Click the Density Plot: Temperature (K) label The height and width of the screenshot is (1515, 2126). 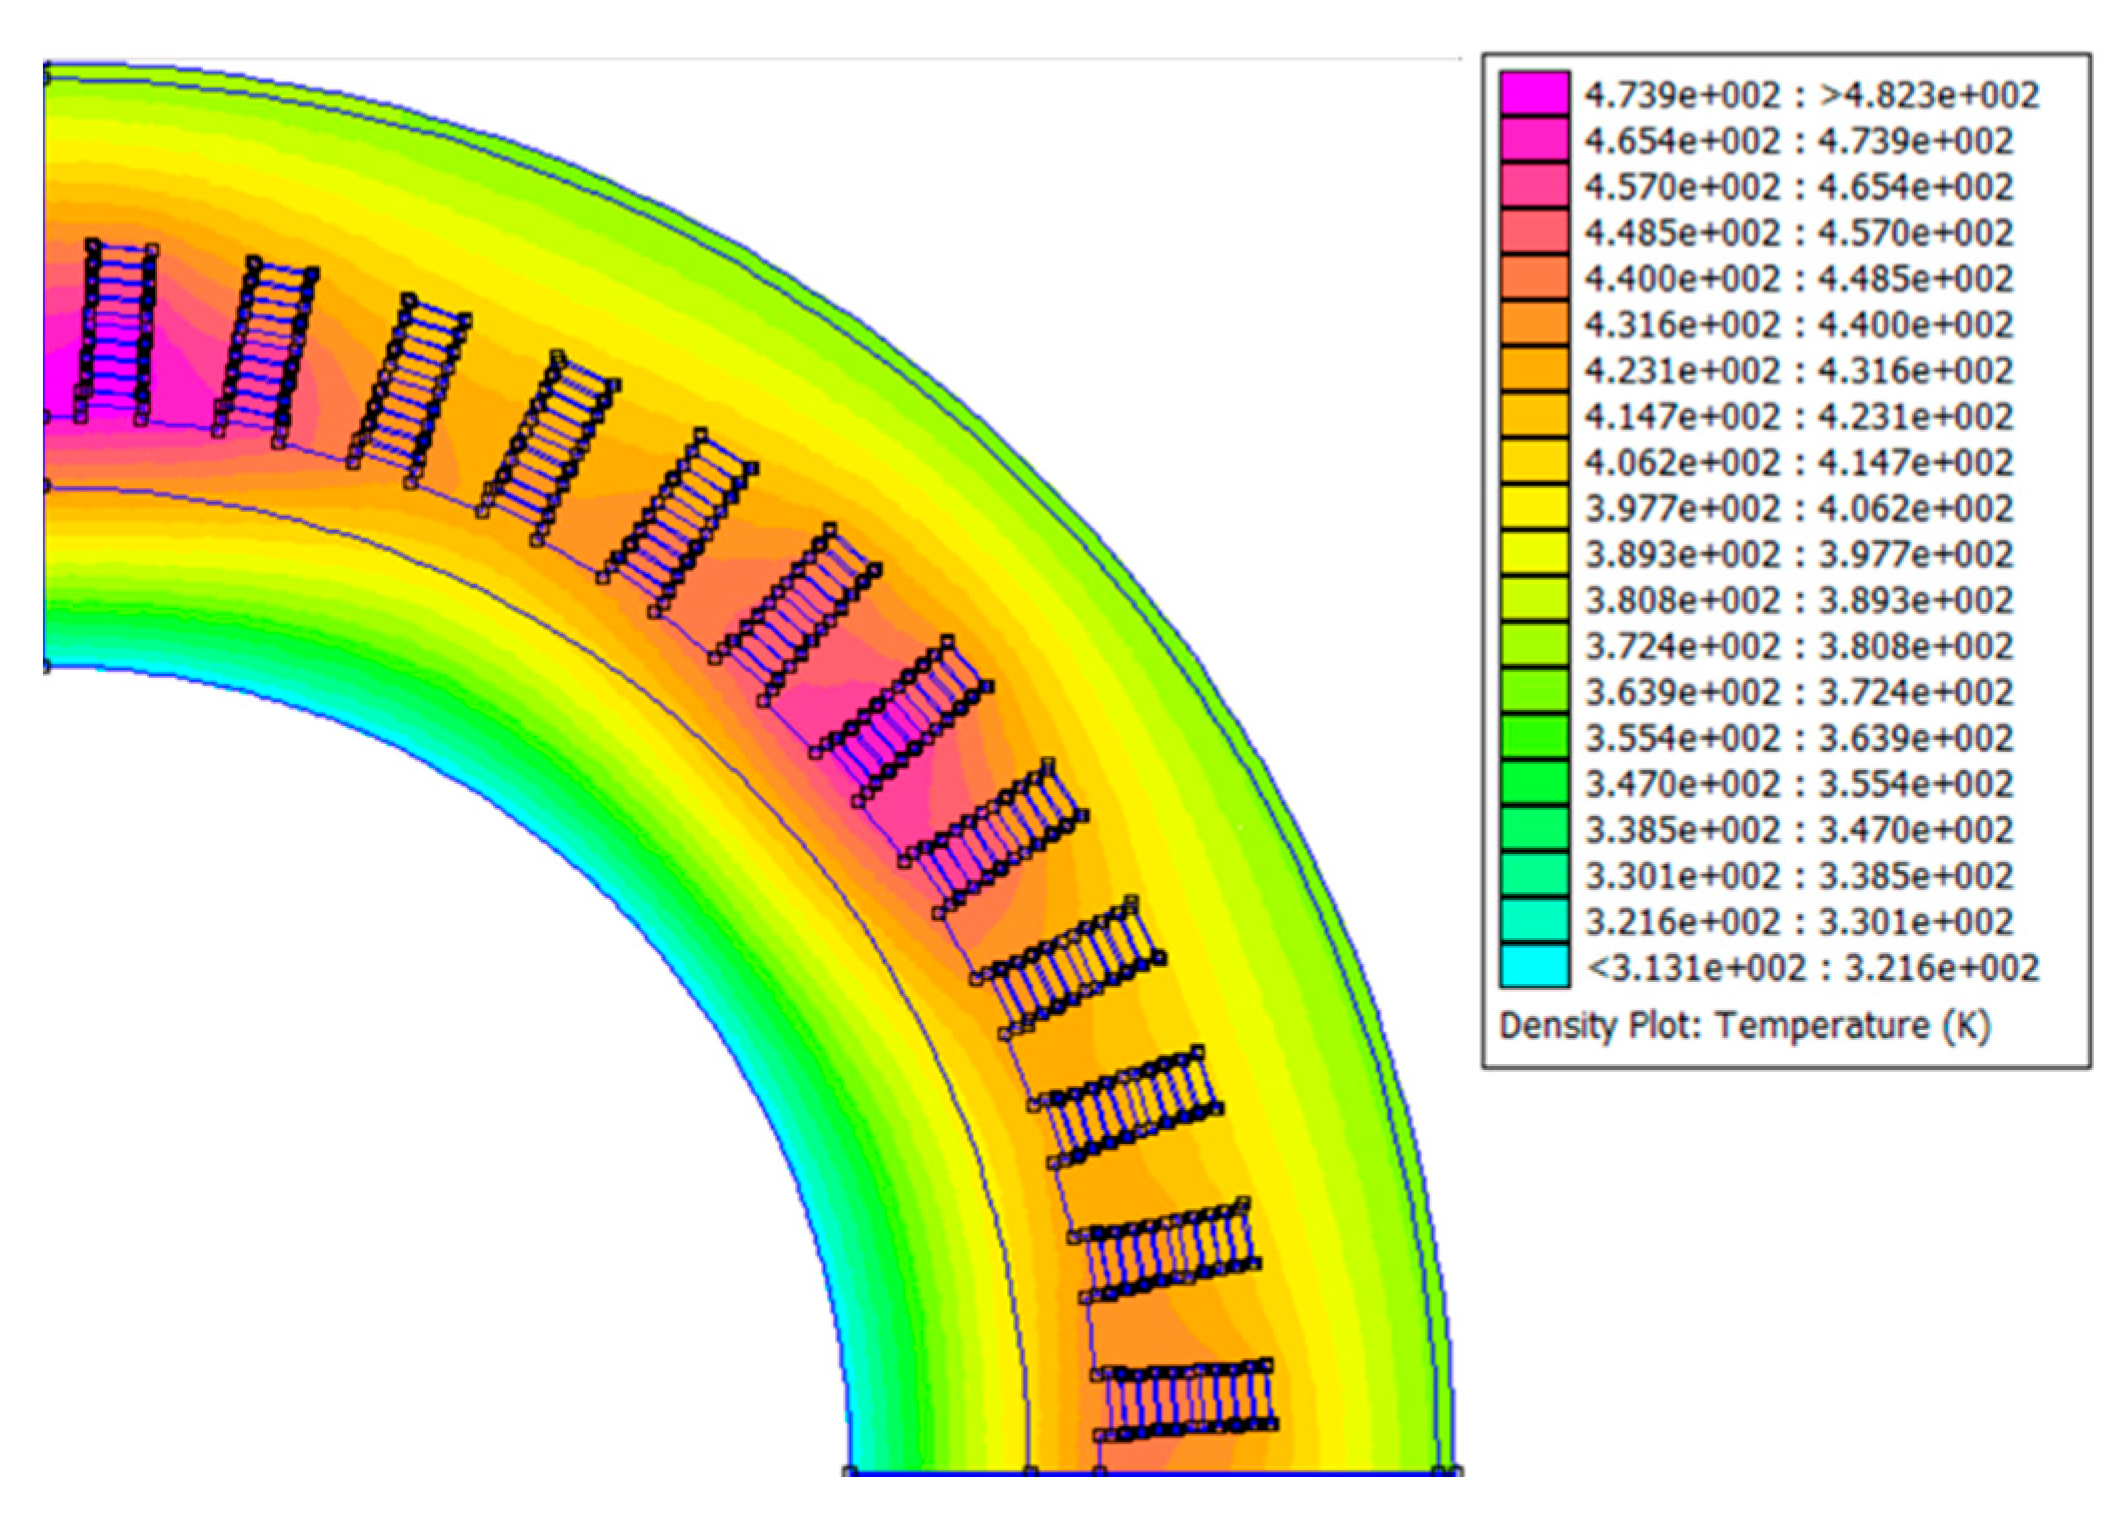(x=1744, y=1026)
